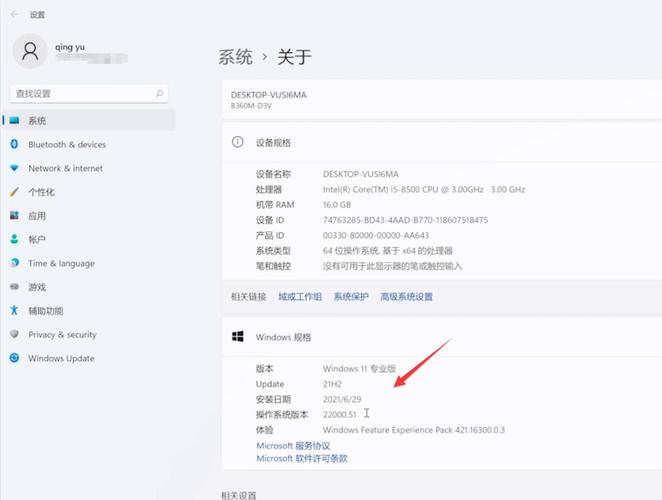The image size is (662, 500).
Task: Click the Update value 21H2
Action: 332,384
